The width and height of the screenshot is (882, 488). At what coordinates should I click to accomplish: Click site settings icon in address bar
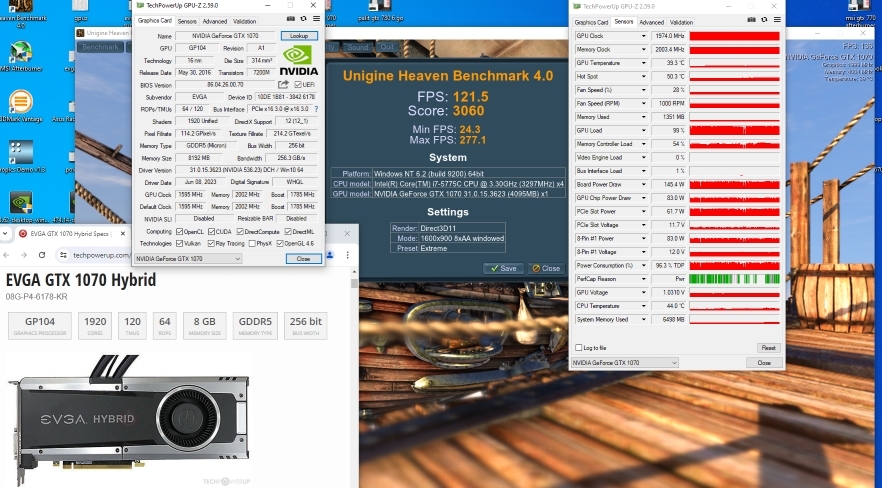[x=64, y=255]
